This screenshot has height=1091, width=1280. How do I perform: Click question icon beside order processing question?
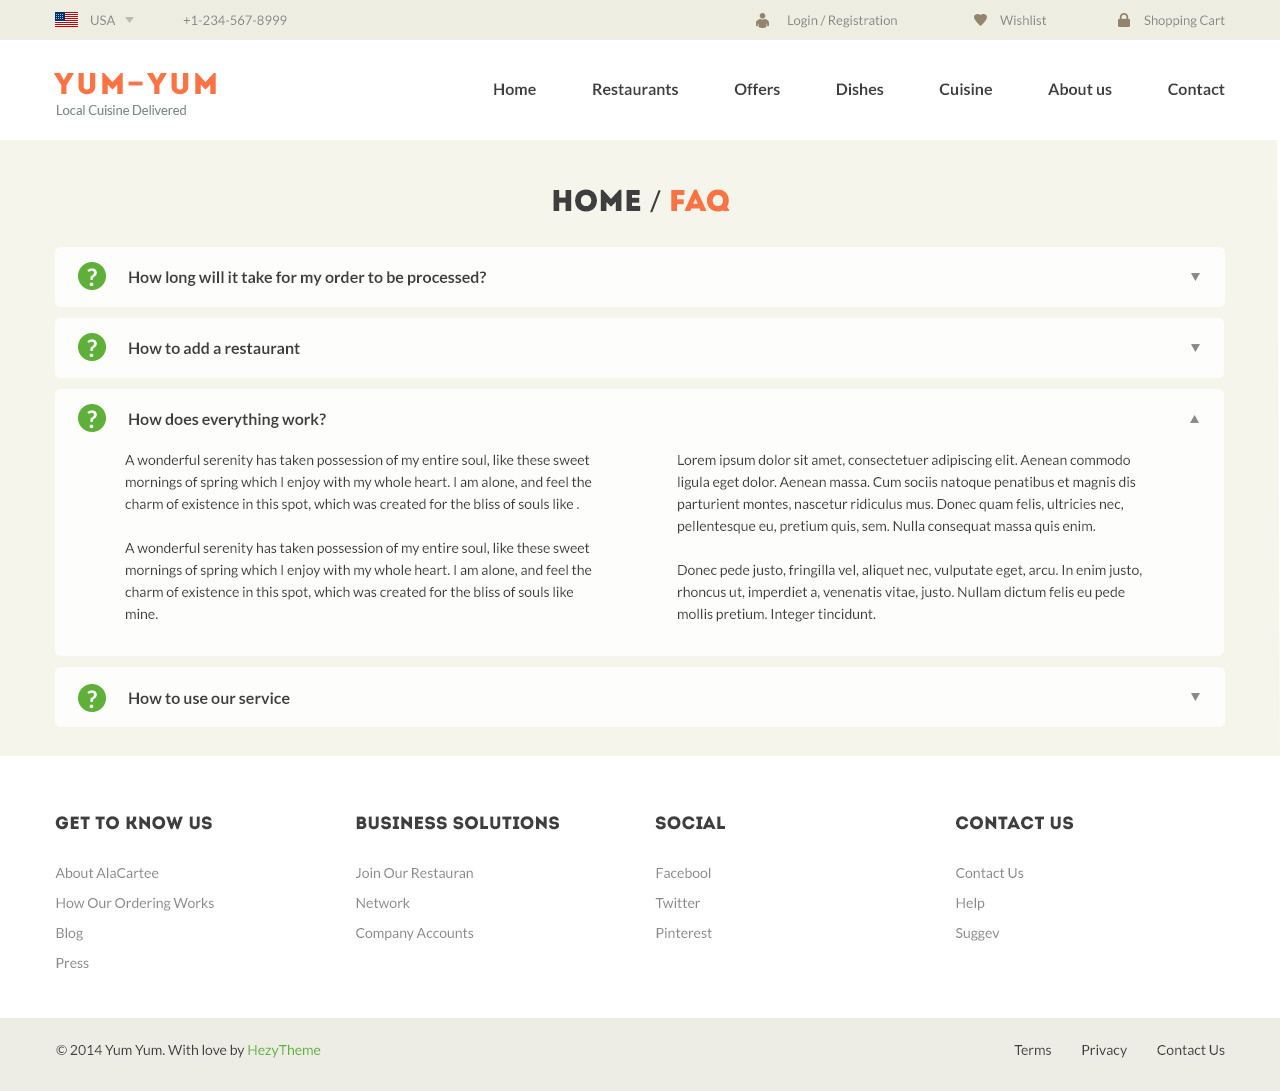[92, 277]
